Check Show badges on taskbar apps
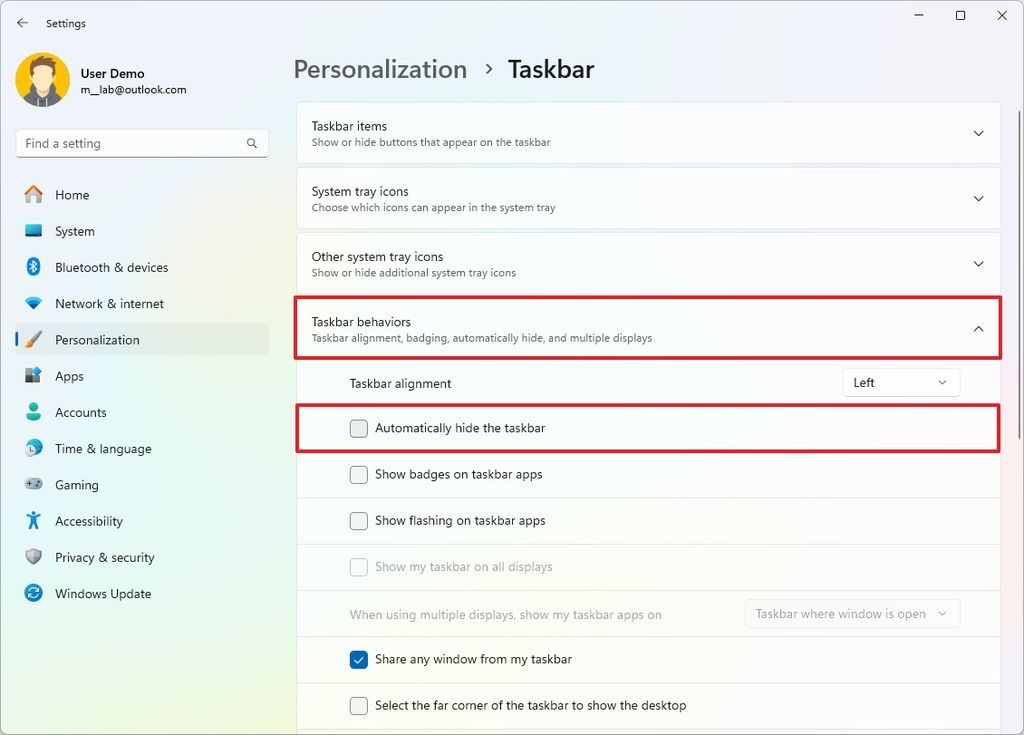This screenshot has width=1024, height=735. pos(358,474)
